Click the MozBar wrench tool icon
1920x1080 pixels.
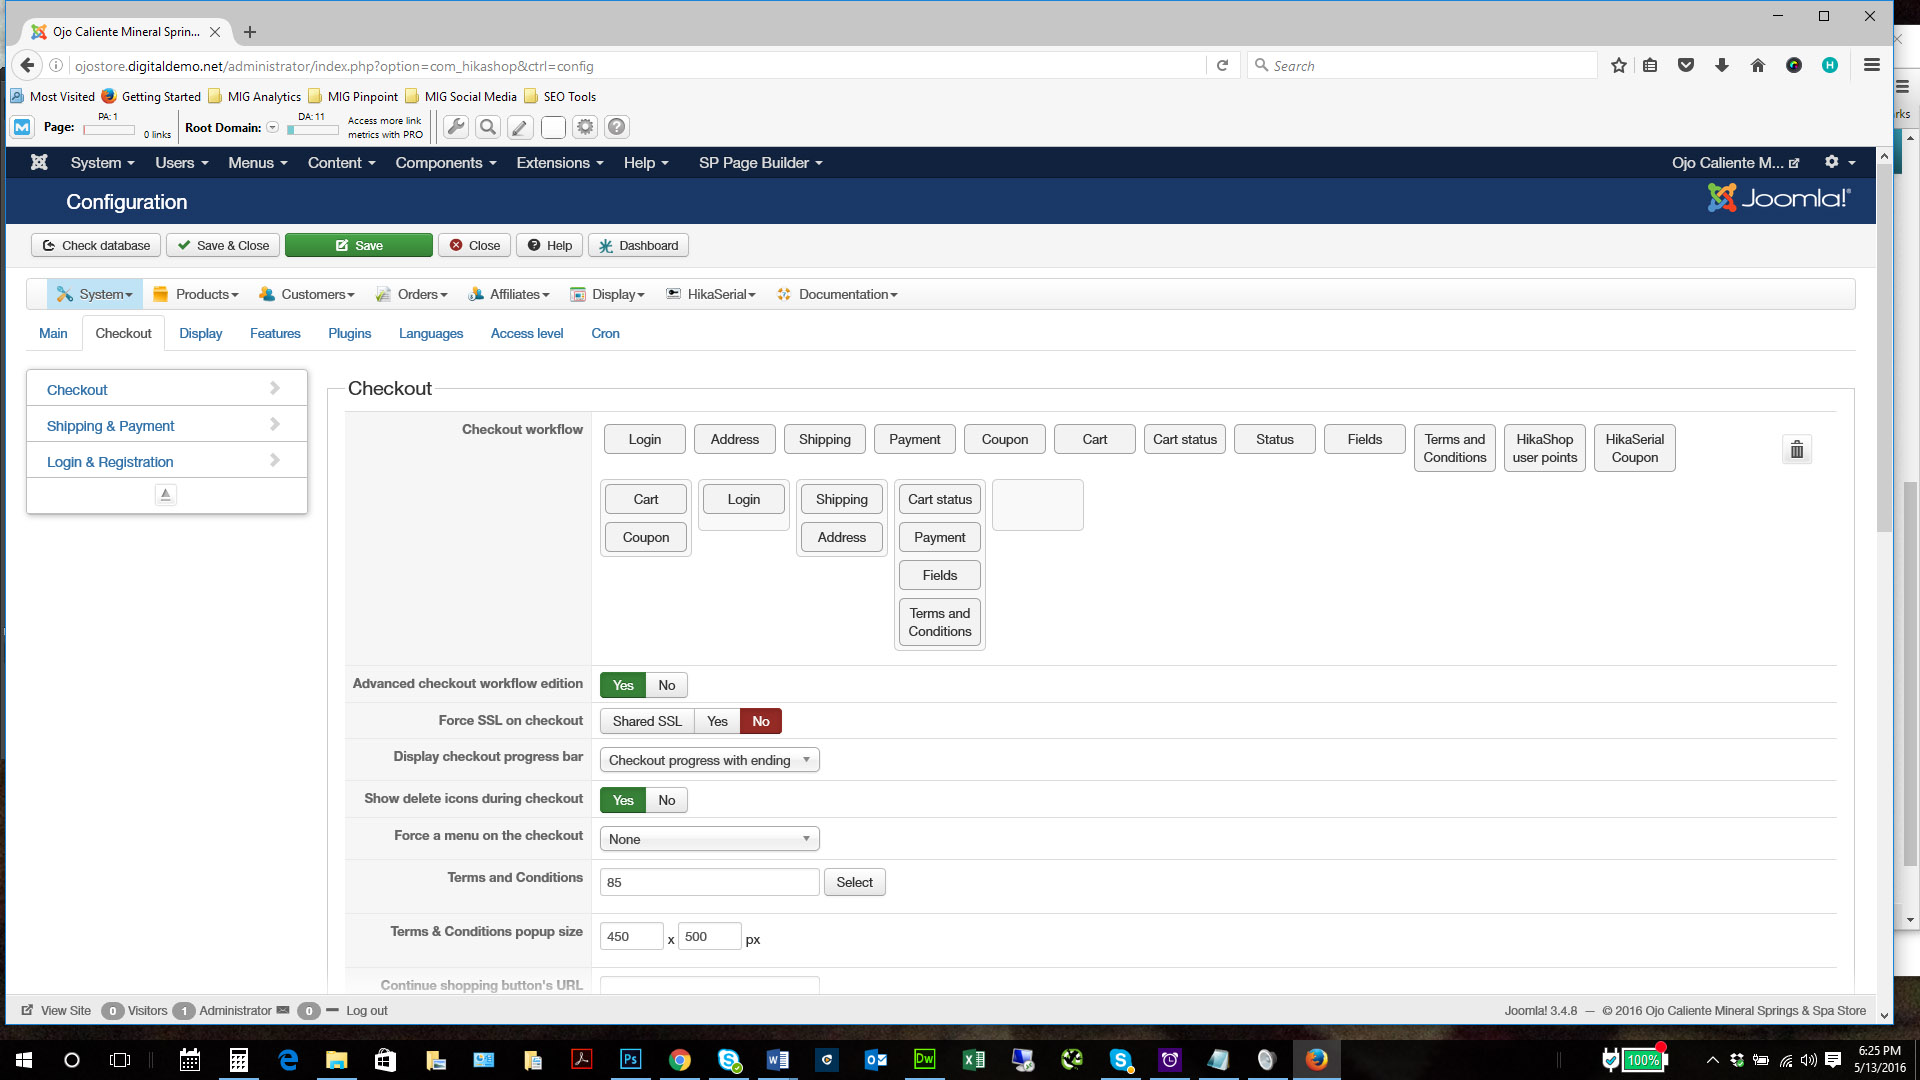click(x=456, y=127)
